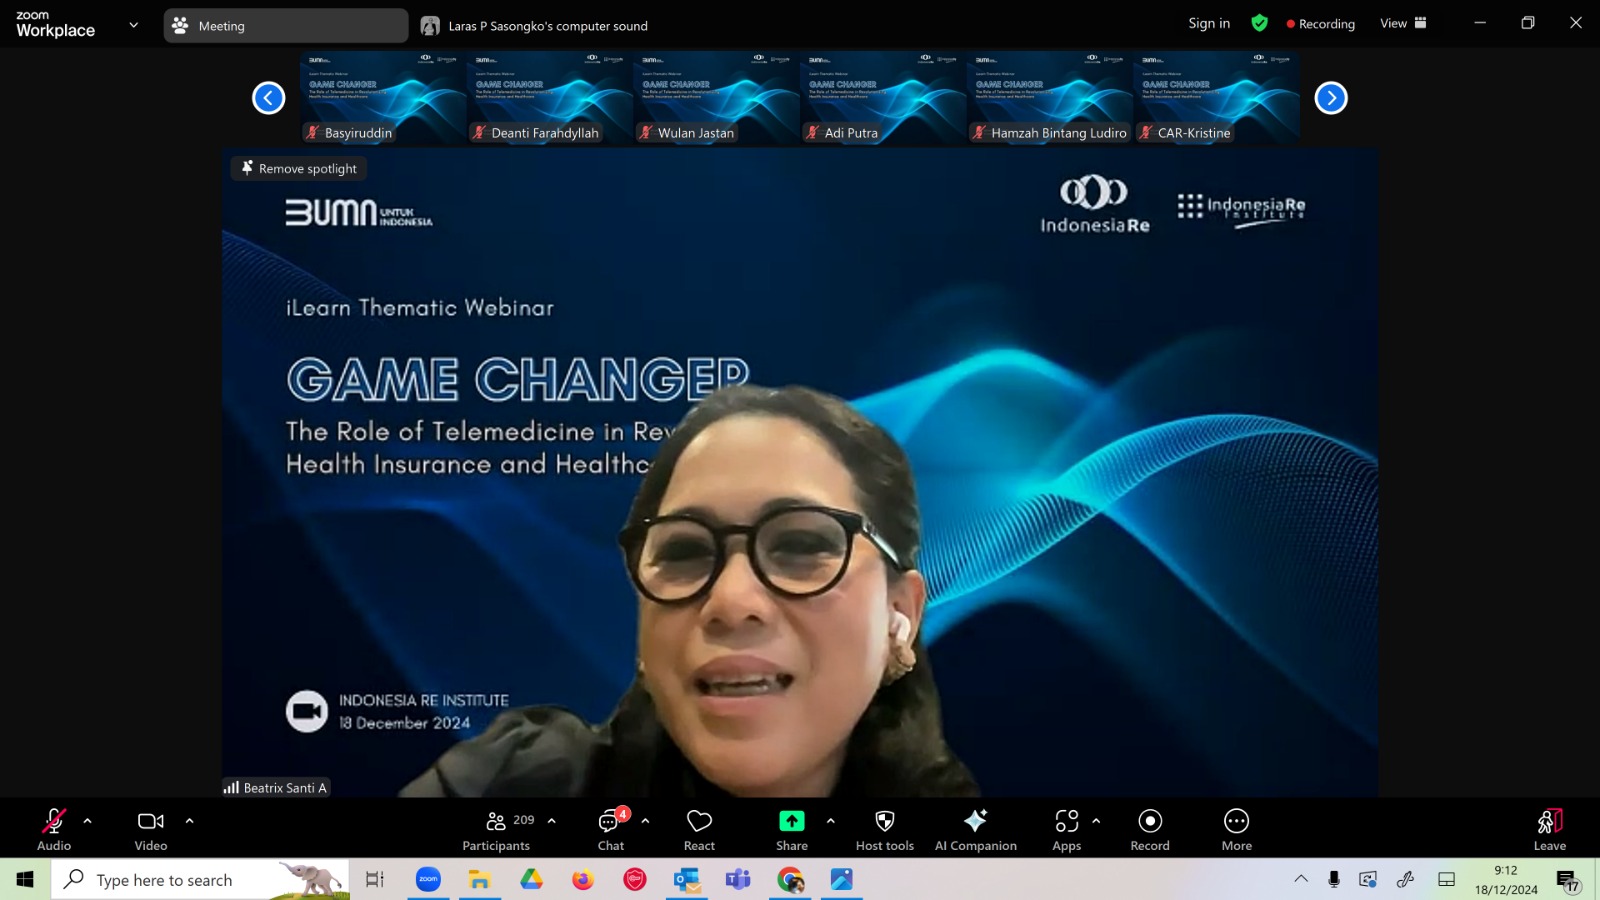Open Task View in taskbar
Screen dimensions: 1600x900
click(375, 880)
